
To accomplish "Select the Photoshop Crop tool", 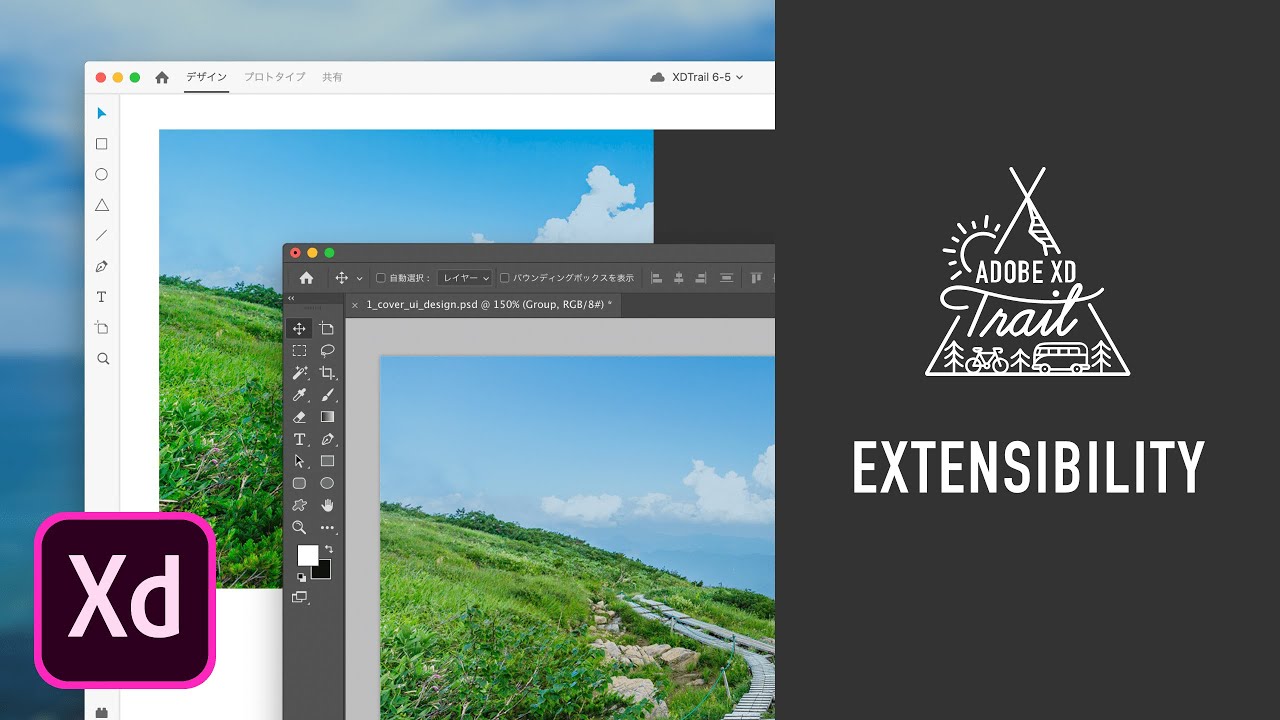I will click(x=327, y=373).
